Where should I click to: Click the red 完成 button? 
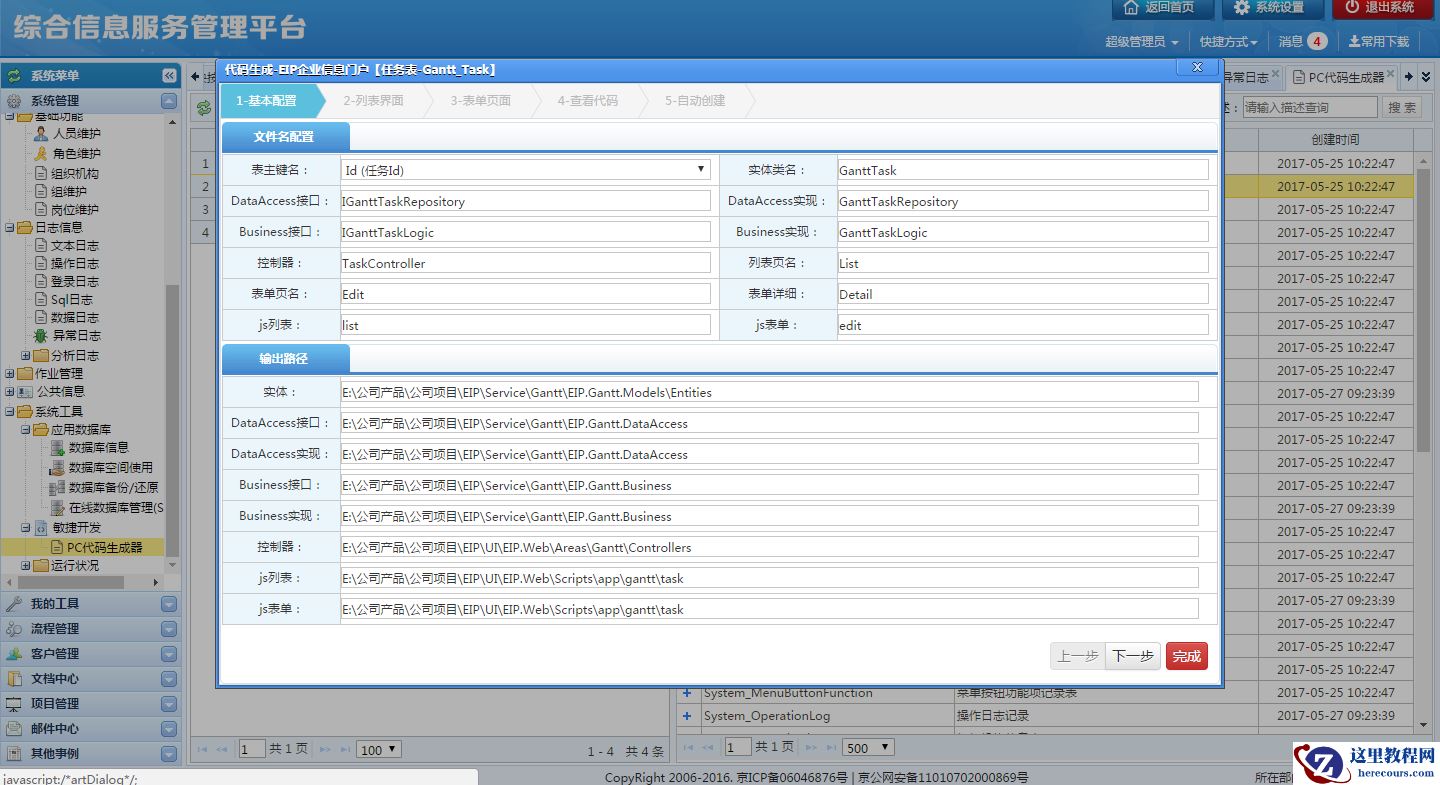(1186, 656)
